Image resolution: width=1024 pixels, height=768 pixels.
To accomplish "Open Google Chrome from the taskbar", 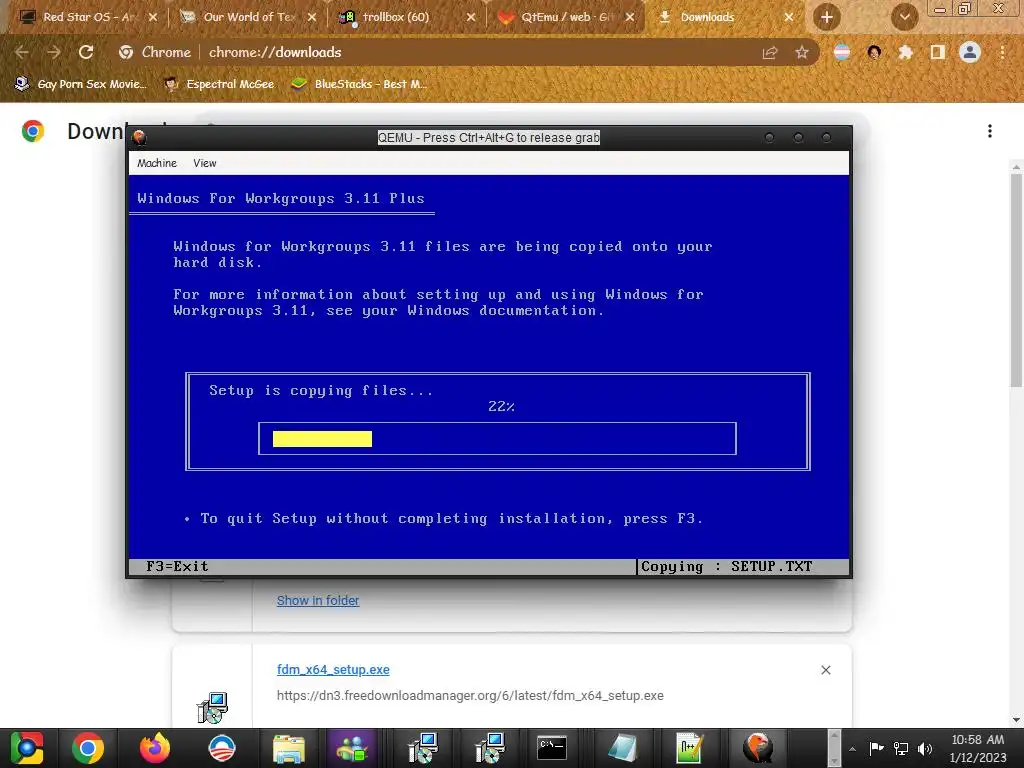I will [x=88, y=748].
